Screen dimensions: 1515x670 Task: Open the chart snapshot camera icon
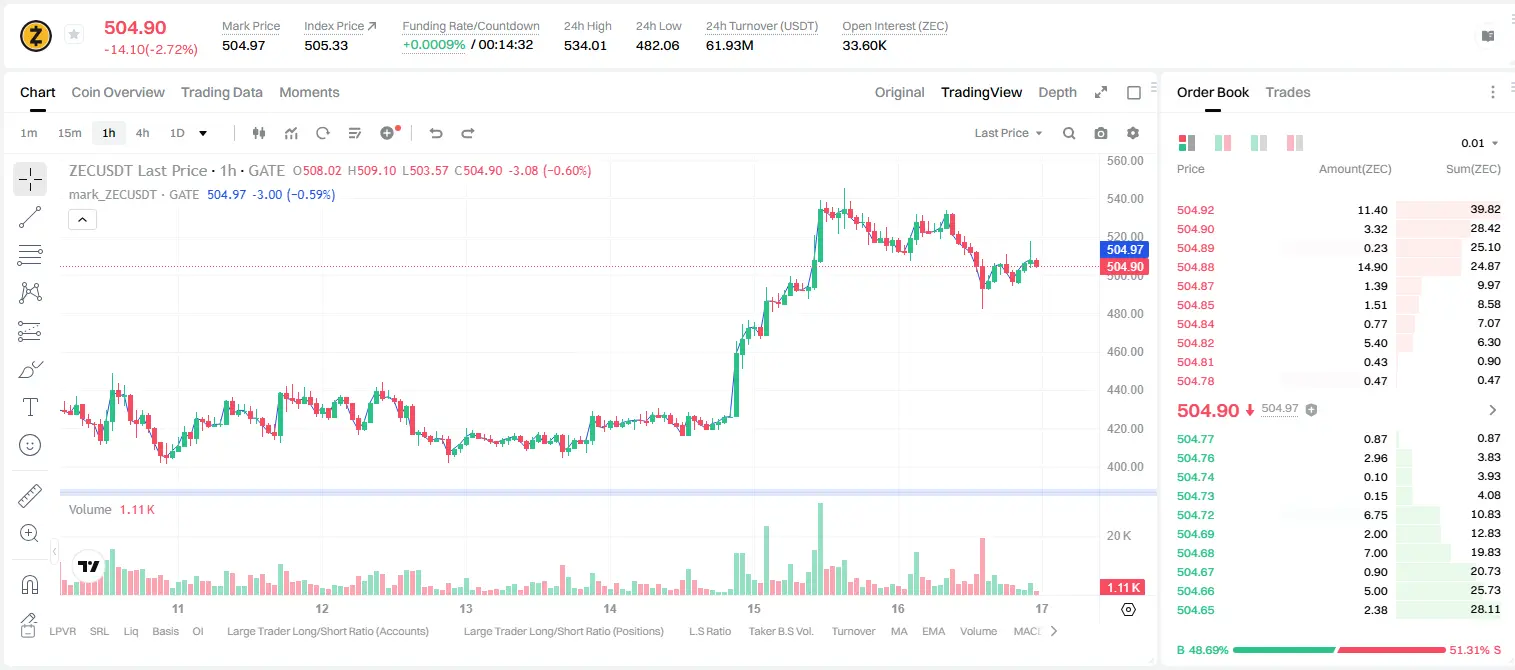point(1101,133)
